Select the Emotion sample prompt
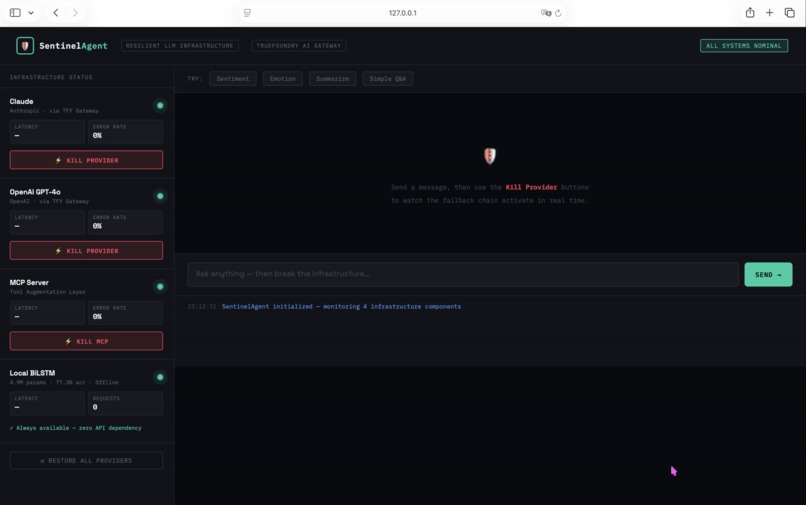Viewport: 806px width, 505px height. (283, 79)
